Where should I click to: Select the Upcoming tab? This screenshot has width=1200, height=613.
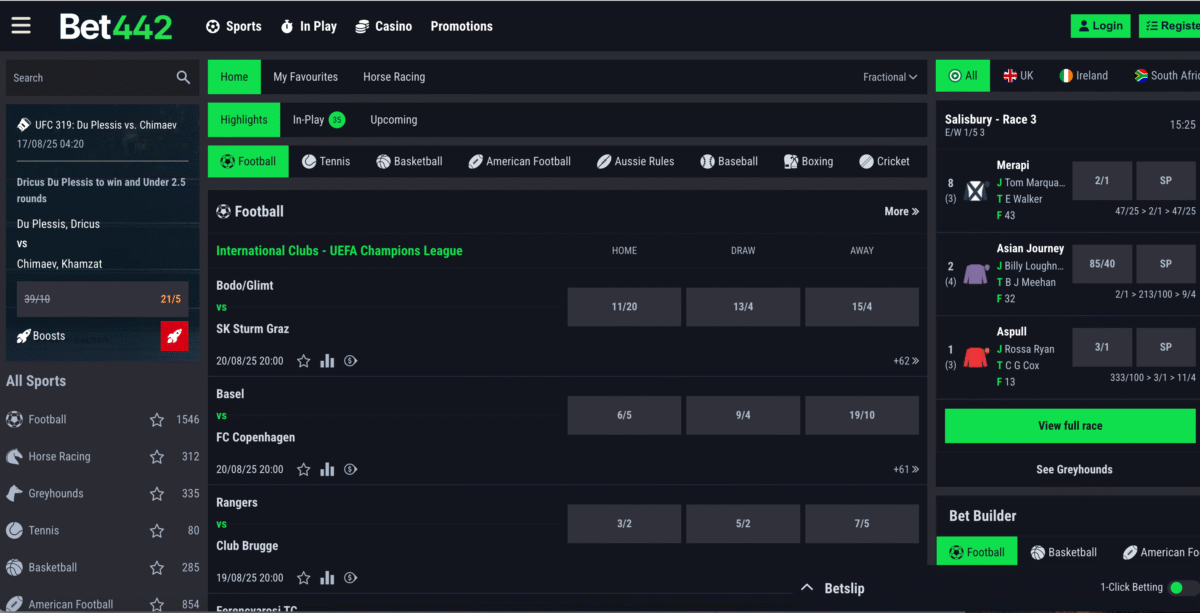pyautogui.click(x=394, y=120)
